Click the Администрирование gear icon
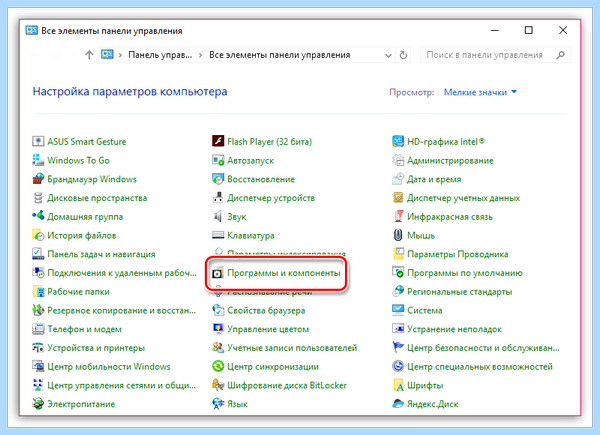600x435 pixels. pyautogui.click(x=398, y=160)
